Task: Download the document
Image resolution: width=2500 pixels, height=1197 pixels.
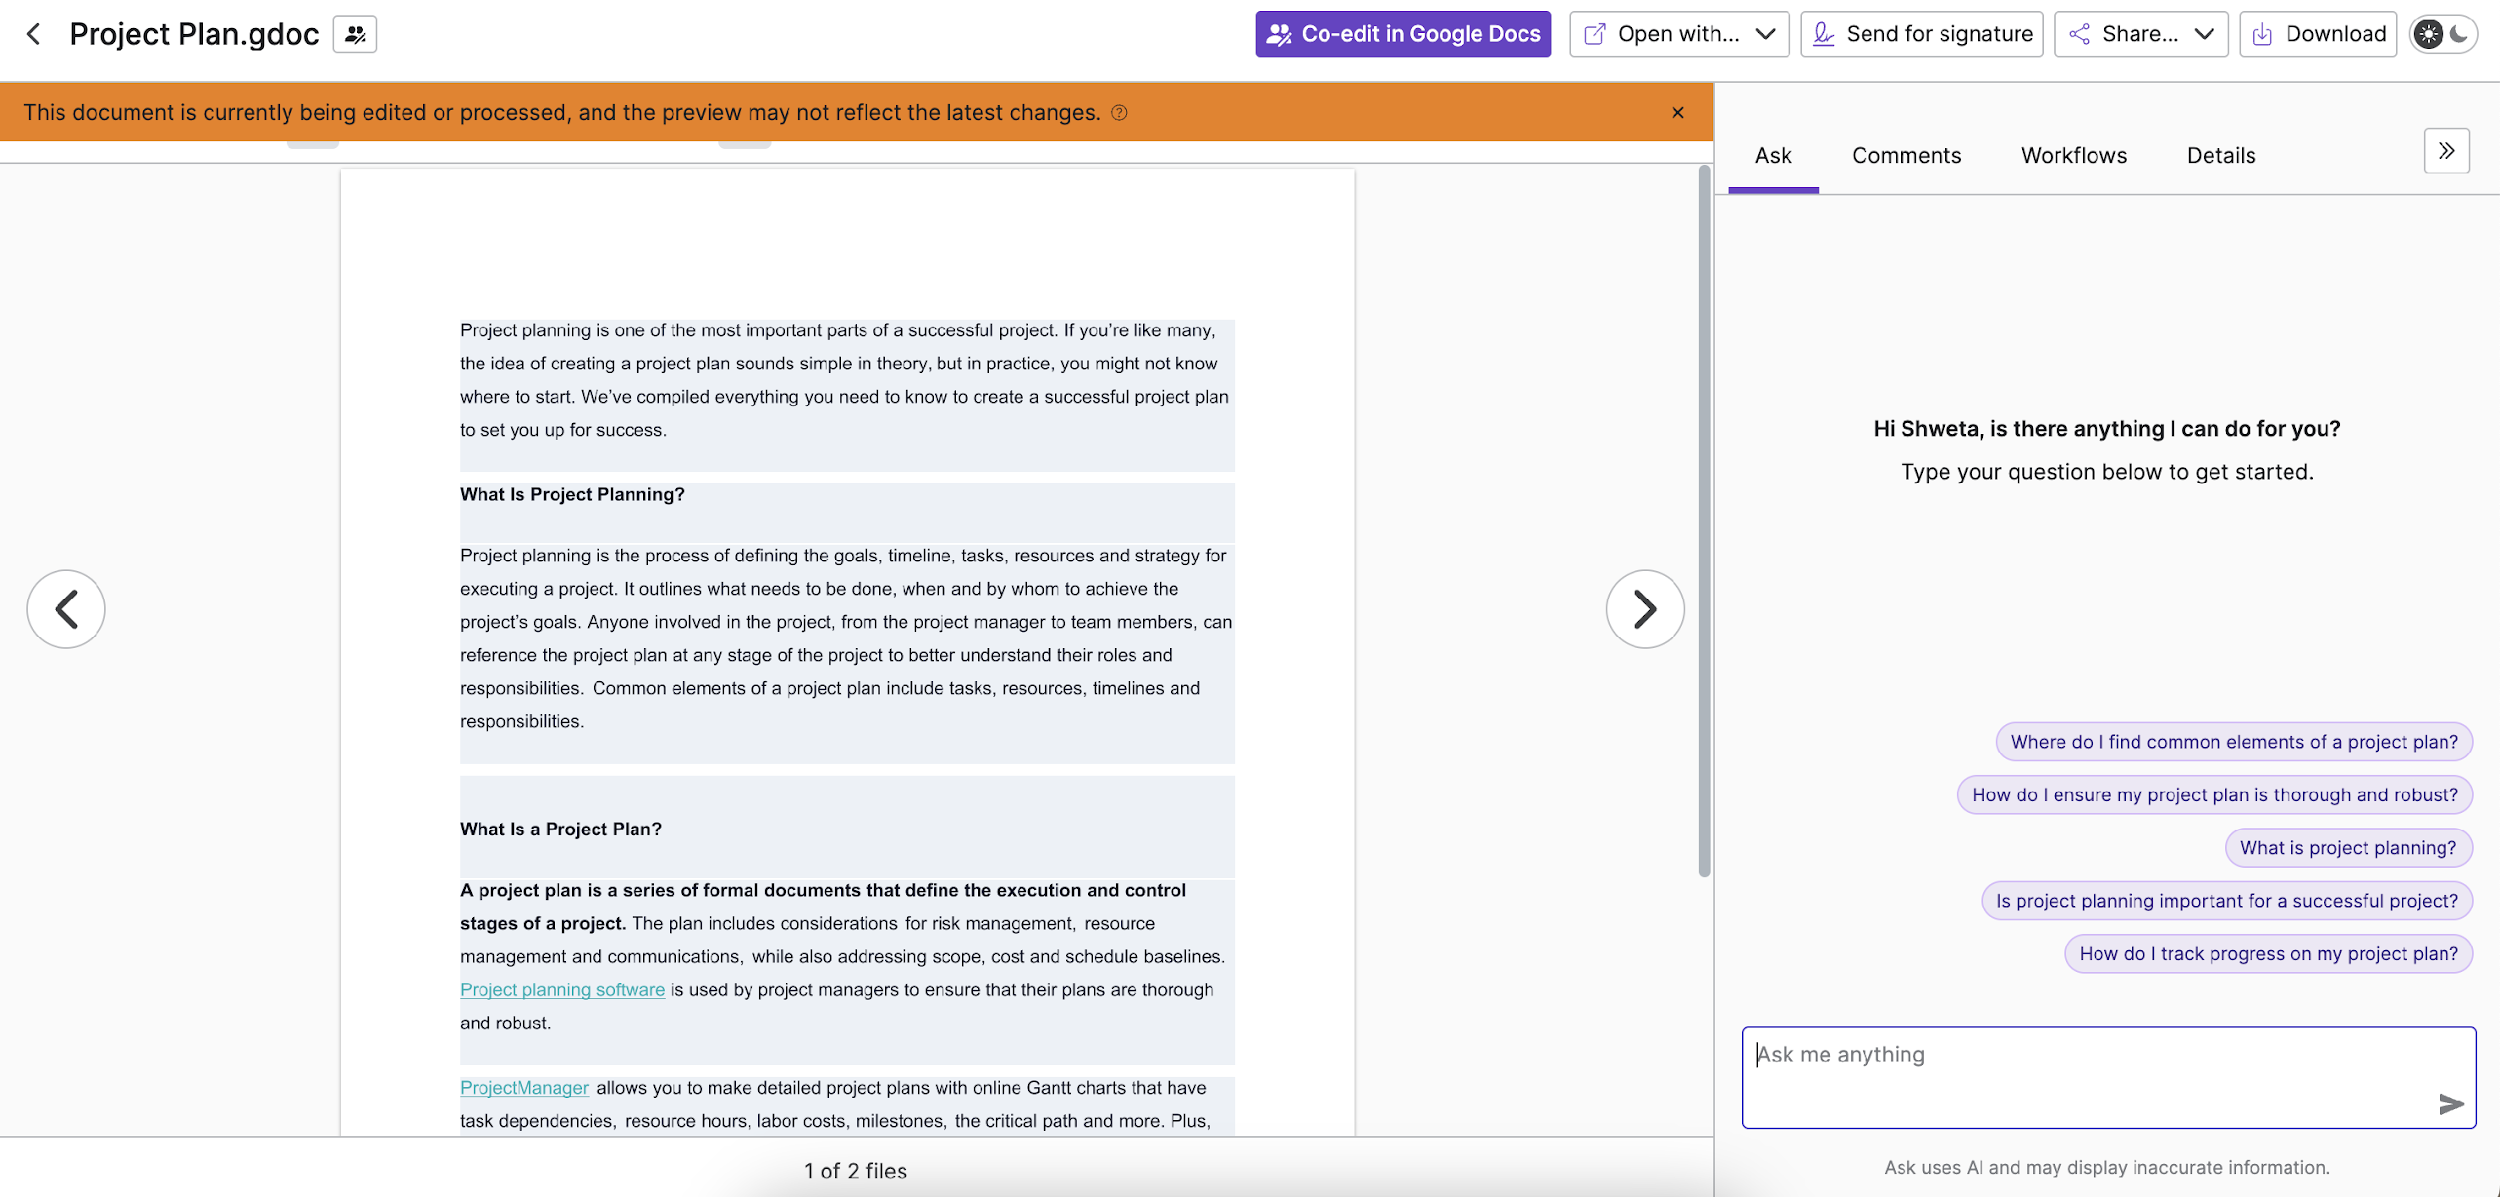Action: 2318,34
